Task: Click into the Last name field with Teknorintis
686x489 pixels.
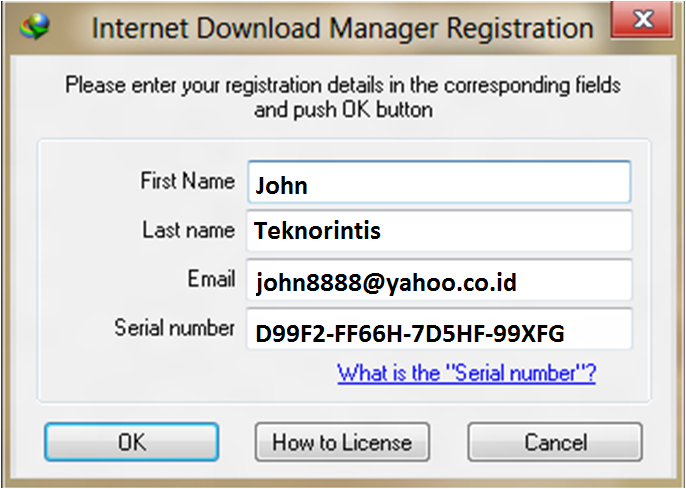Action: [439, 231]
